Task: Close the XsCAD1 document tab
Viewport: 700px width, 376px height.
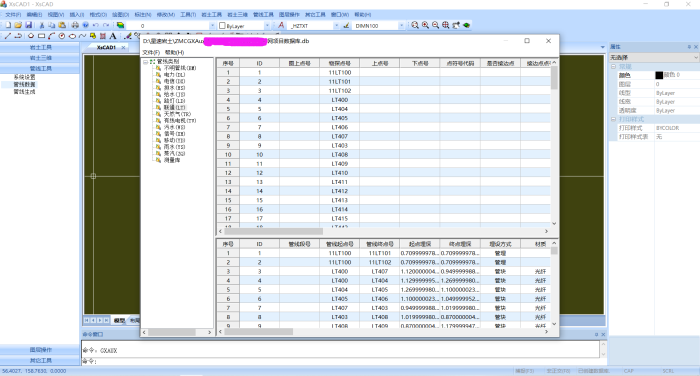Action: pos(123,47)
